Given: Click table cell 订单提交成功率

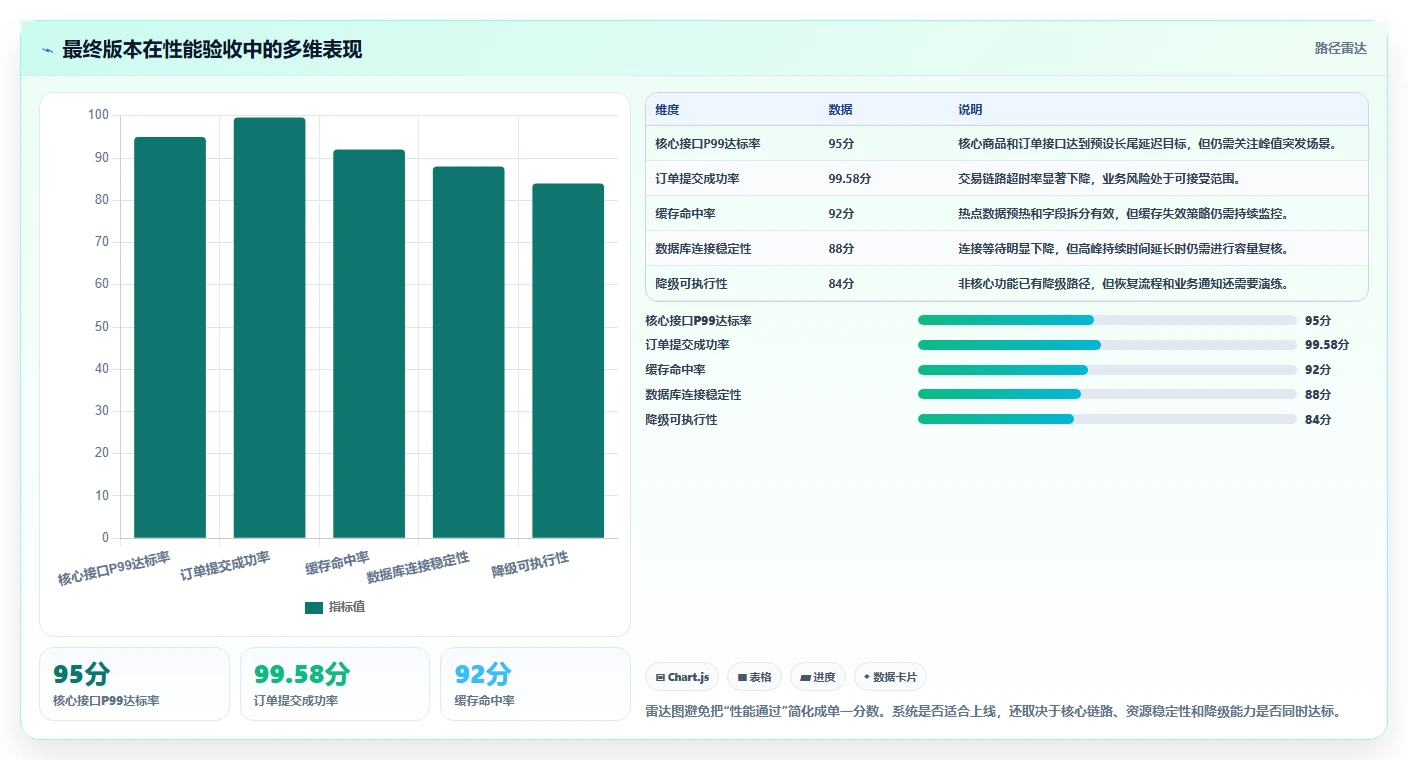Looking at the screenshot, I should coord(697,179).
